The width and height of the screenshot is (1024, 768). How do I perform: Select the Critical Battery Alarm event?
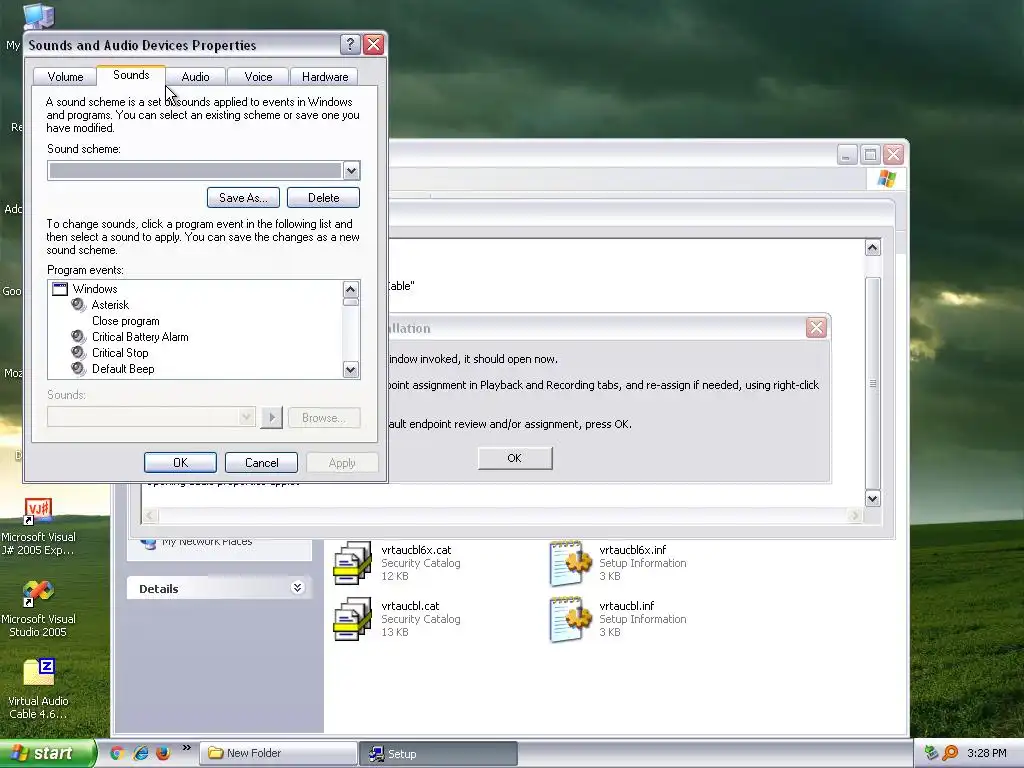(x=140, y=337)
